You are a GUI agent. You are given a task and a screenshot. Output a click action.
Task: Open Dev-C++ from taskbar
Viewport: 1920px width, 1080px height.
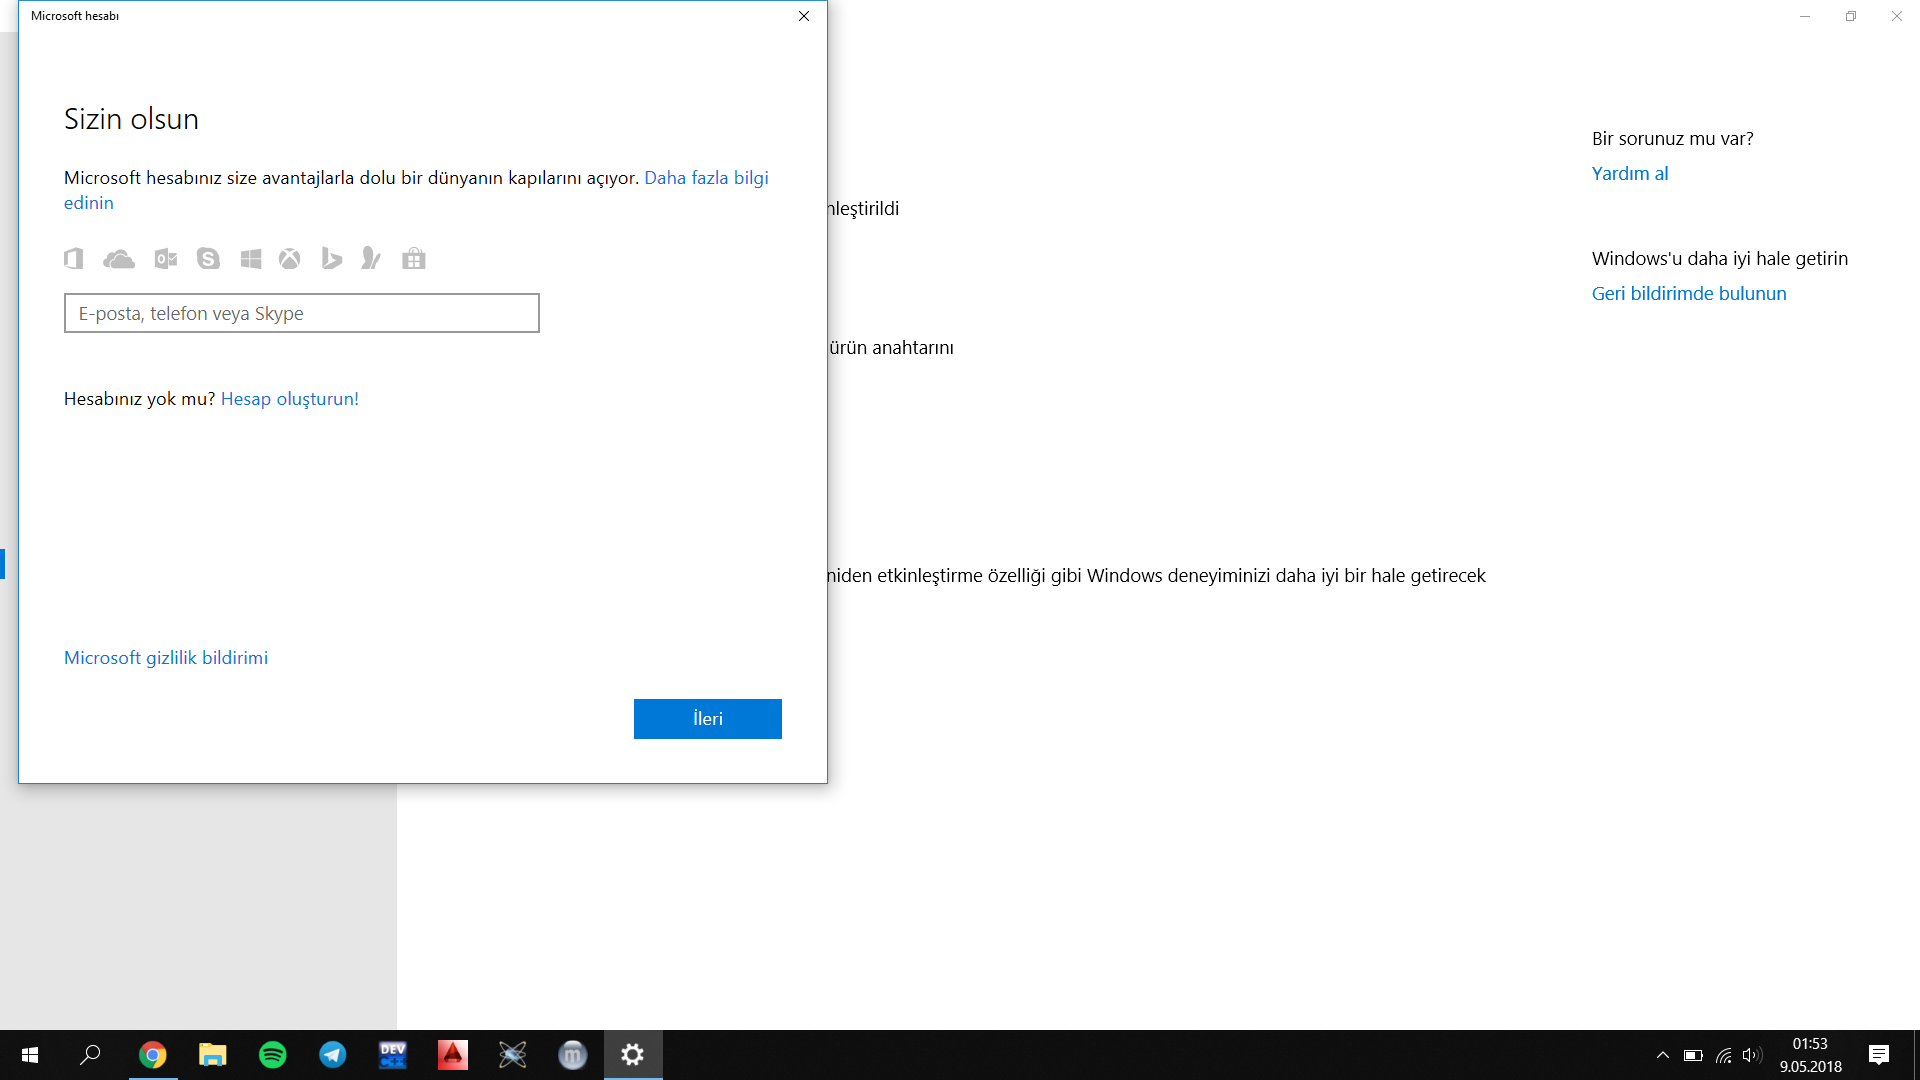[393, 1055]
